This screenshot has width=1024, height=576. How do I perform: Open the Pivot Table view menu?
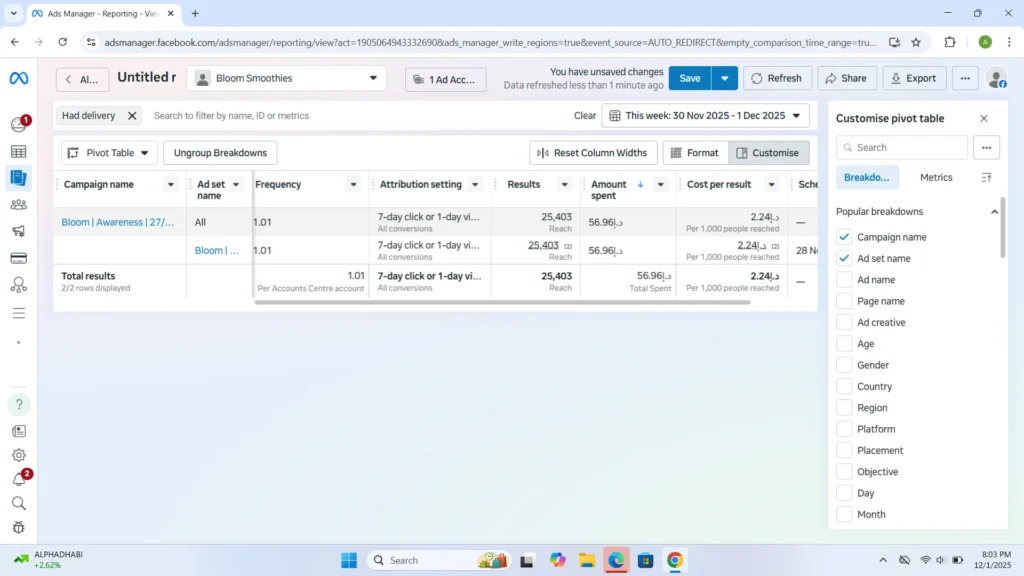click(108, 152)
